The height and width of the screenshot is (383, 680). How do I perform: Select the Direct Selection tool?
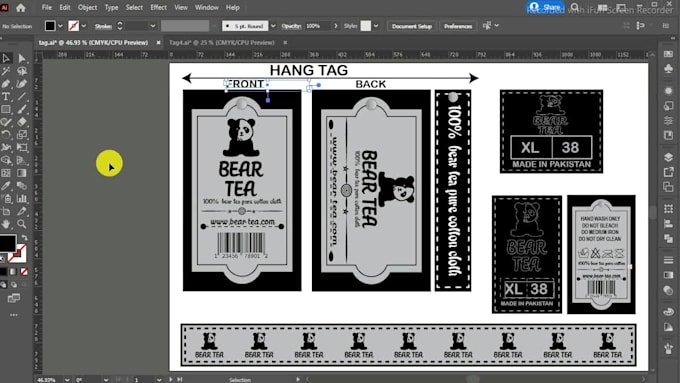pyautogui.click(x=22, y=58)
